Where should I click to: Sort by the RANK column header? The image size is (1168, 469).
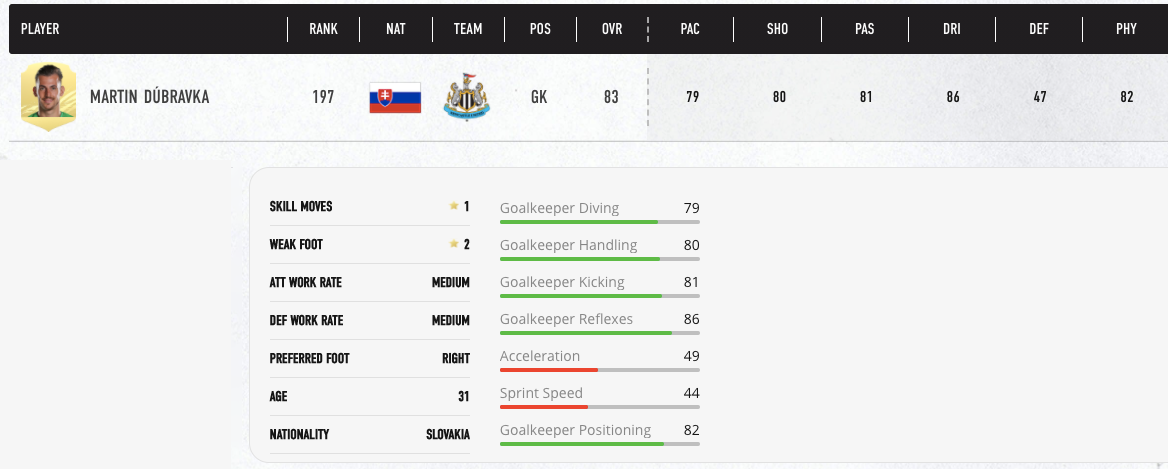pyautogui.click(x=323, y=29)
